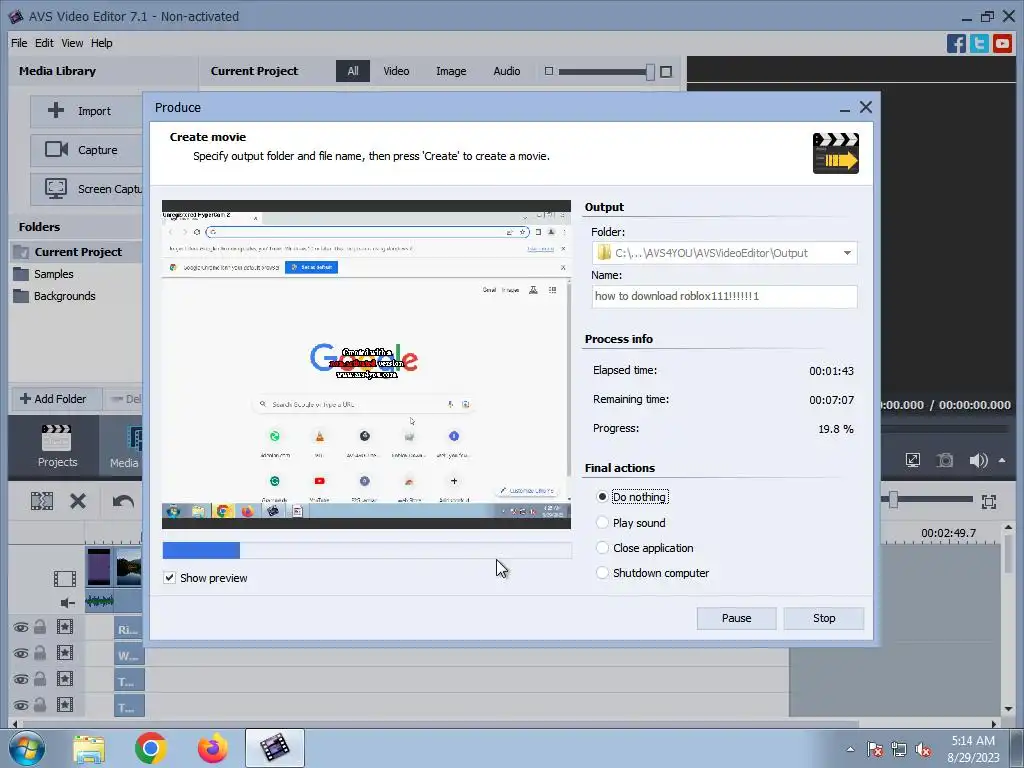Toggle visibility eye of W... track
Image resolution: width=1024 pixels, height=768 pixels.
pyautogui.click(x=21, y=654)
